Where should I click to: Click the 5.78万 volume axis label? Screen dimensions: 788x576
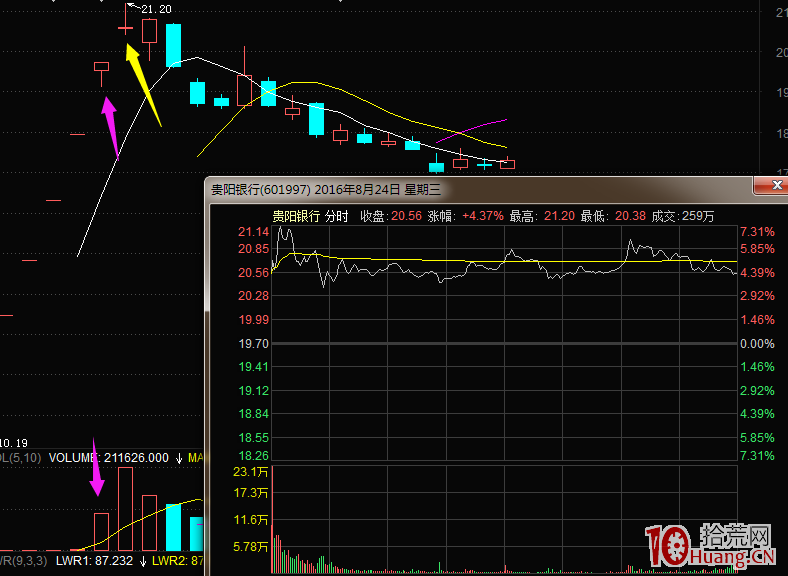[251, 547]
